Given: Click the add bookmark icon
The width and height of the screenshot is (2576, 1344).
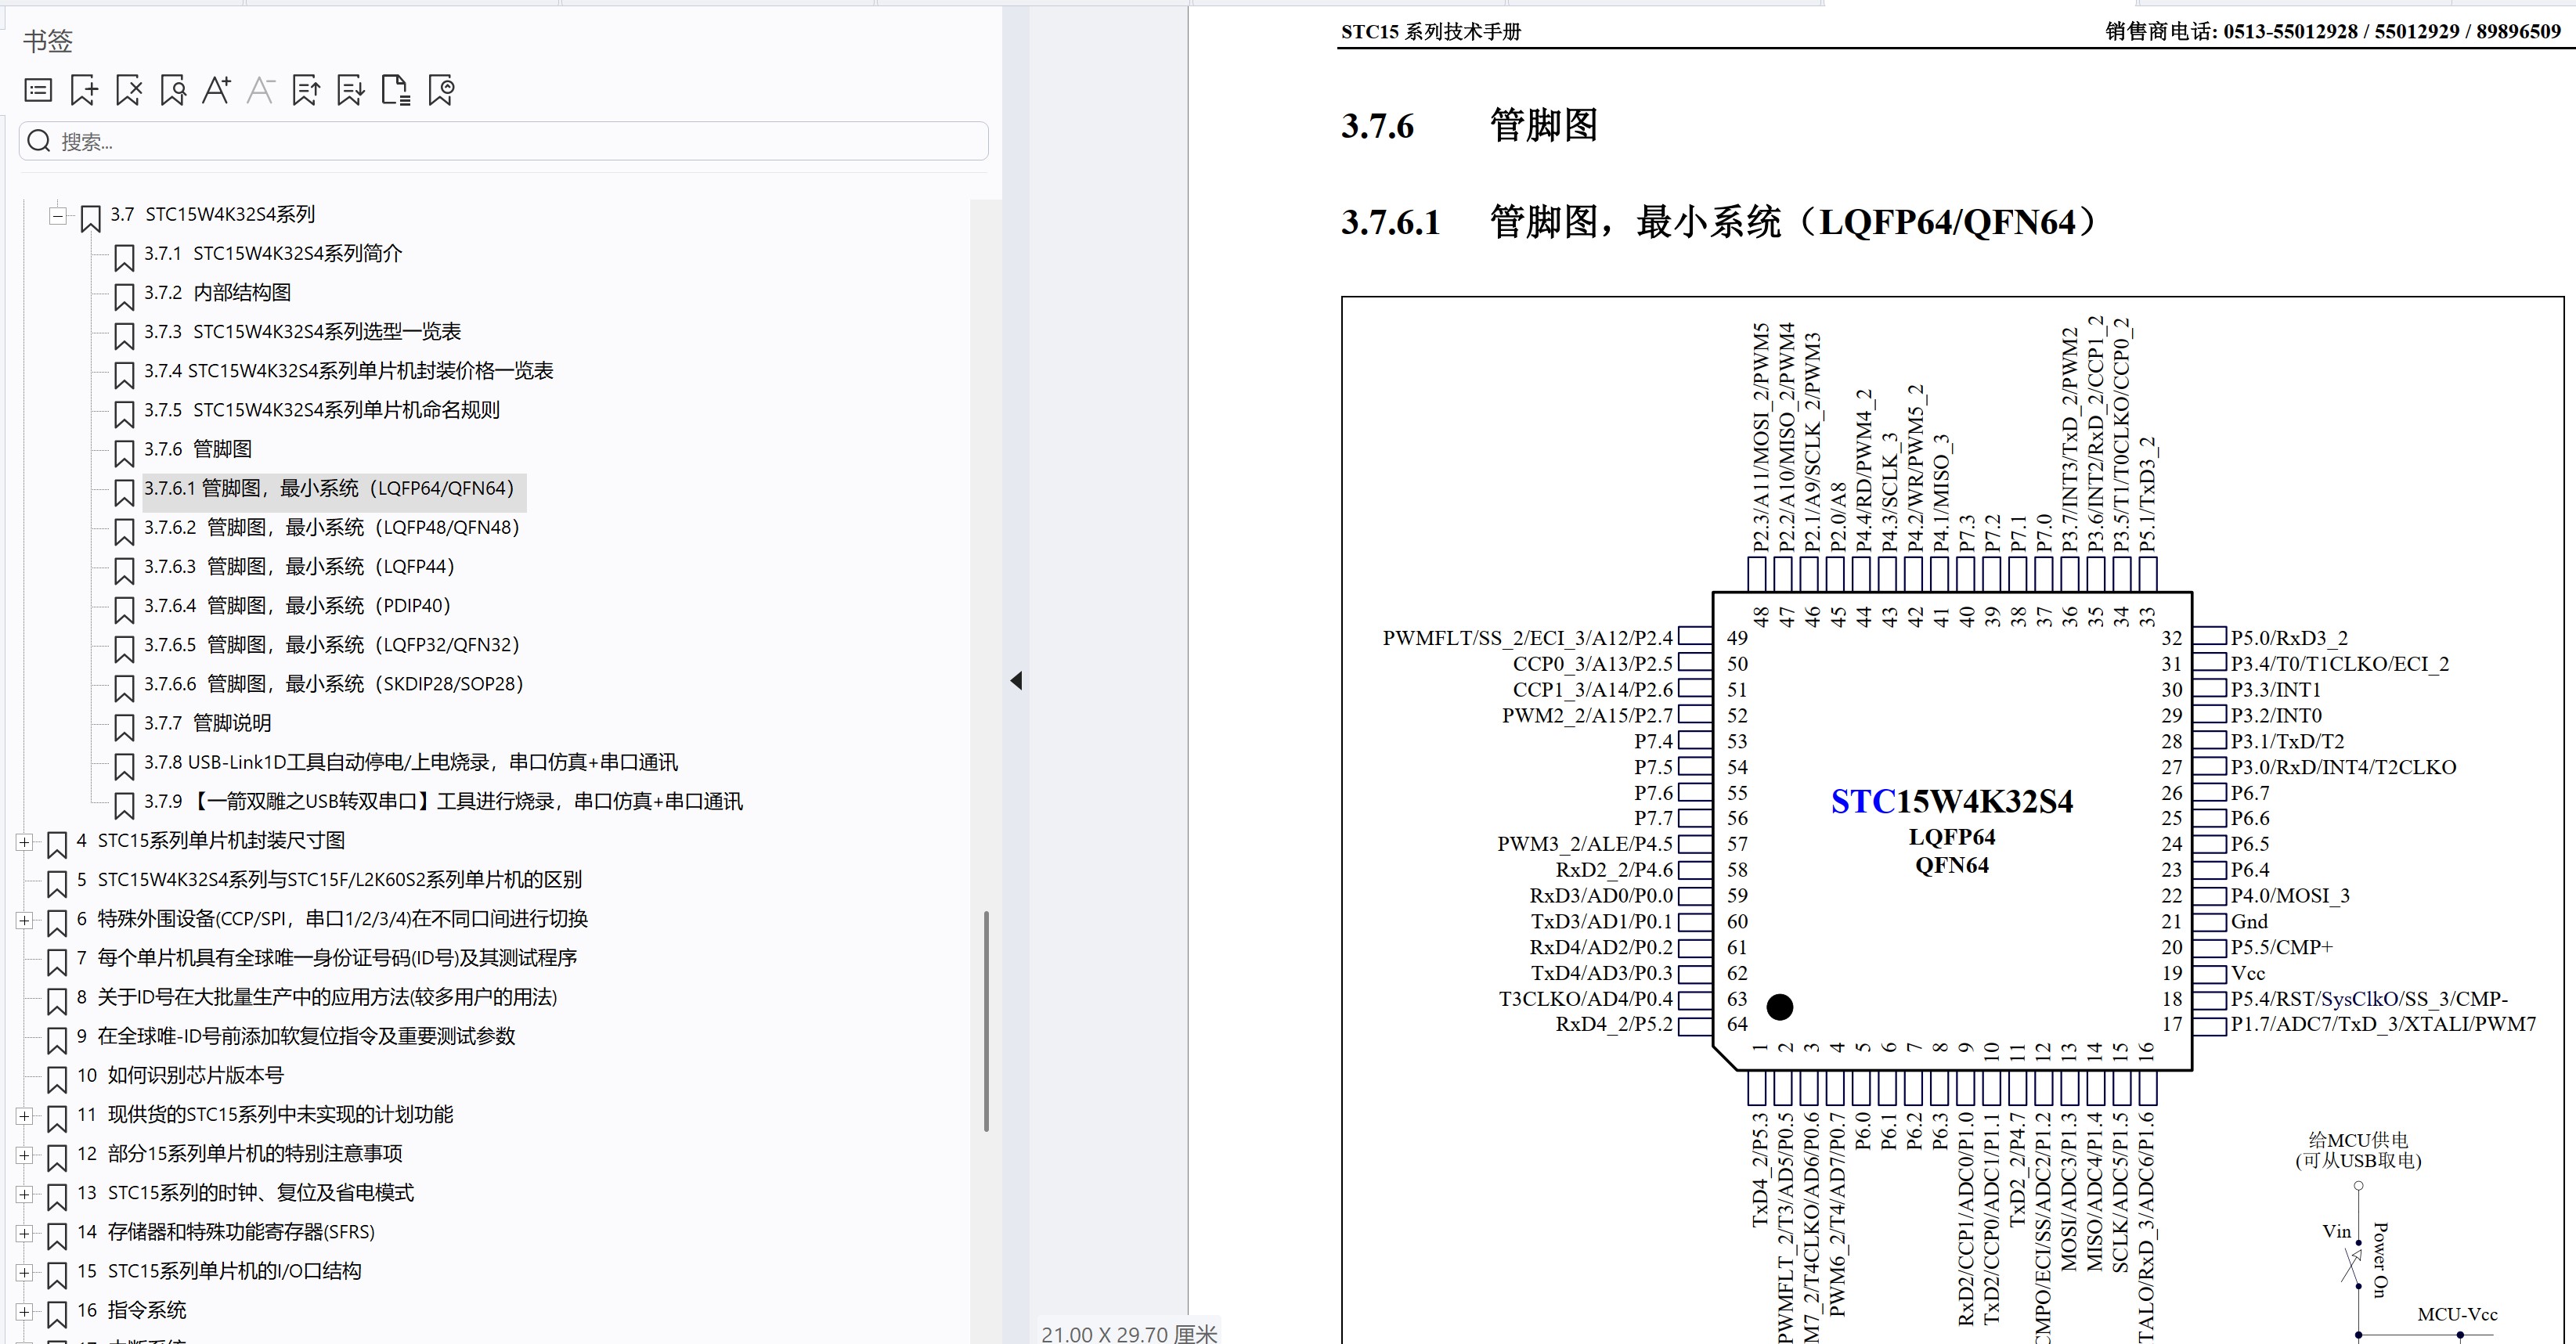Looking at the screenshot, I should [84, 91].
